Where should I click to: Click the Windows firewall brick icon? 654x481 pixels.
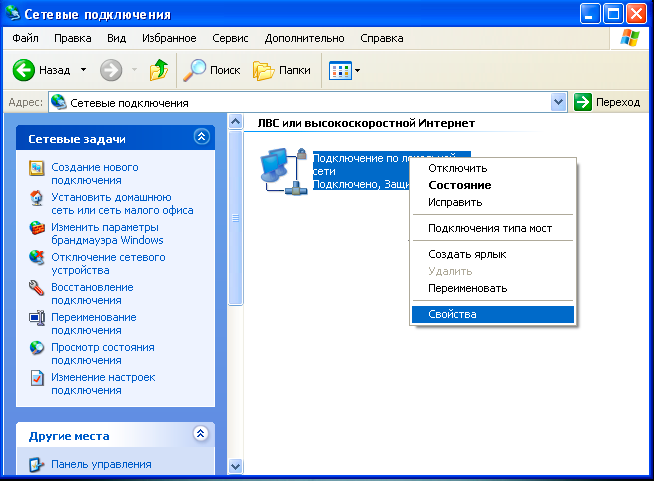(37, 228)
